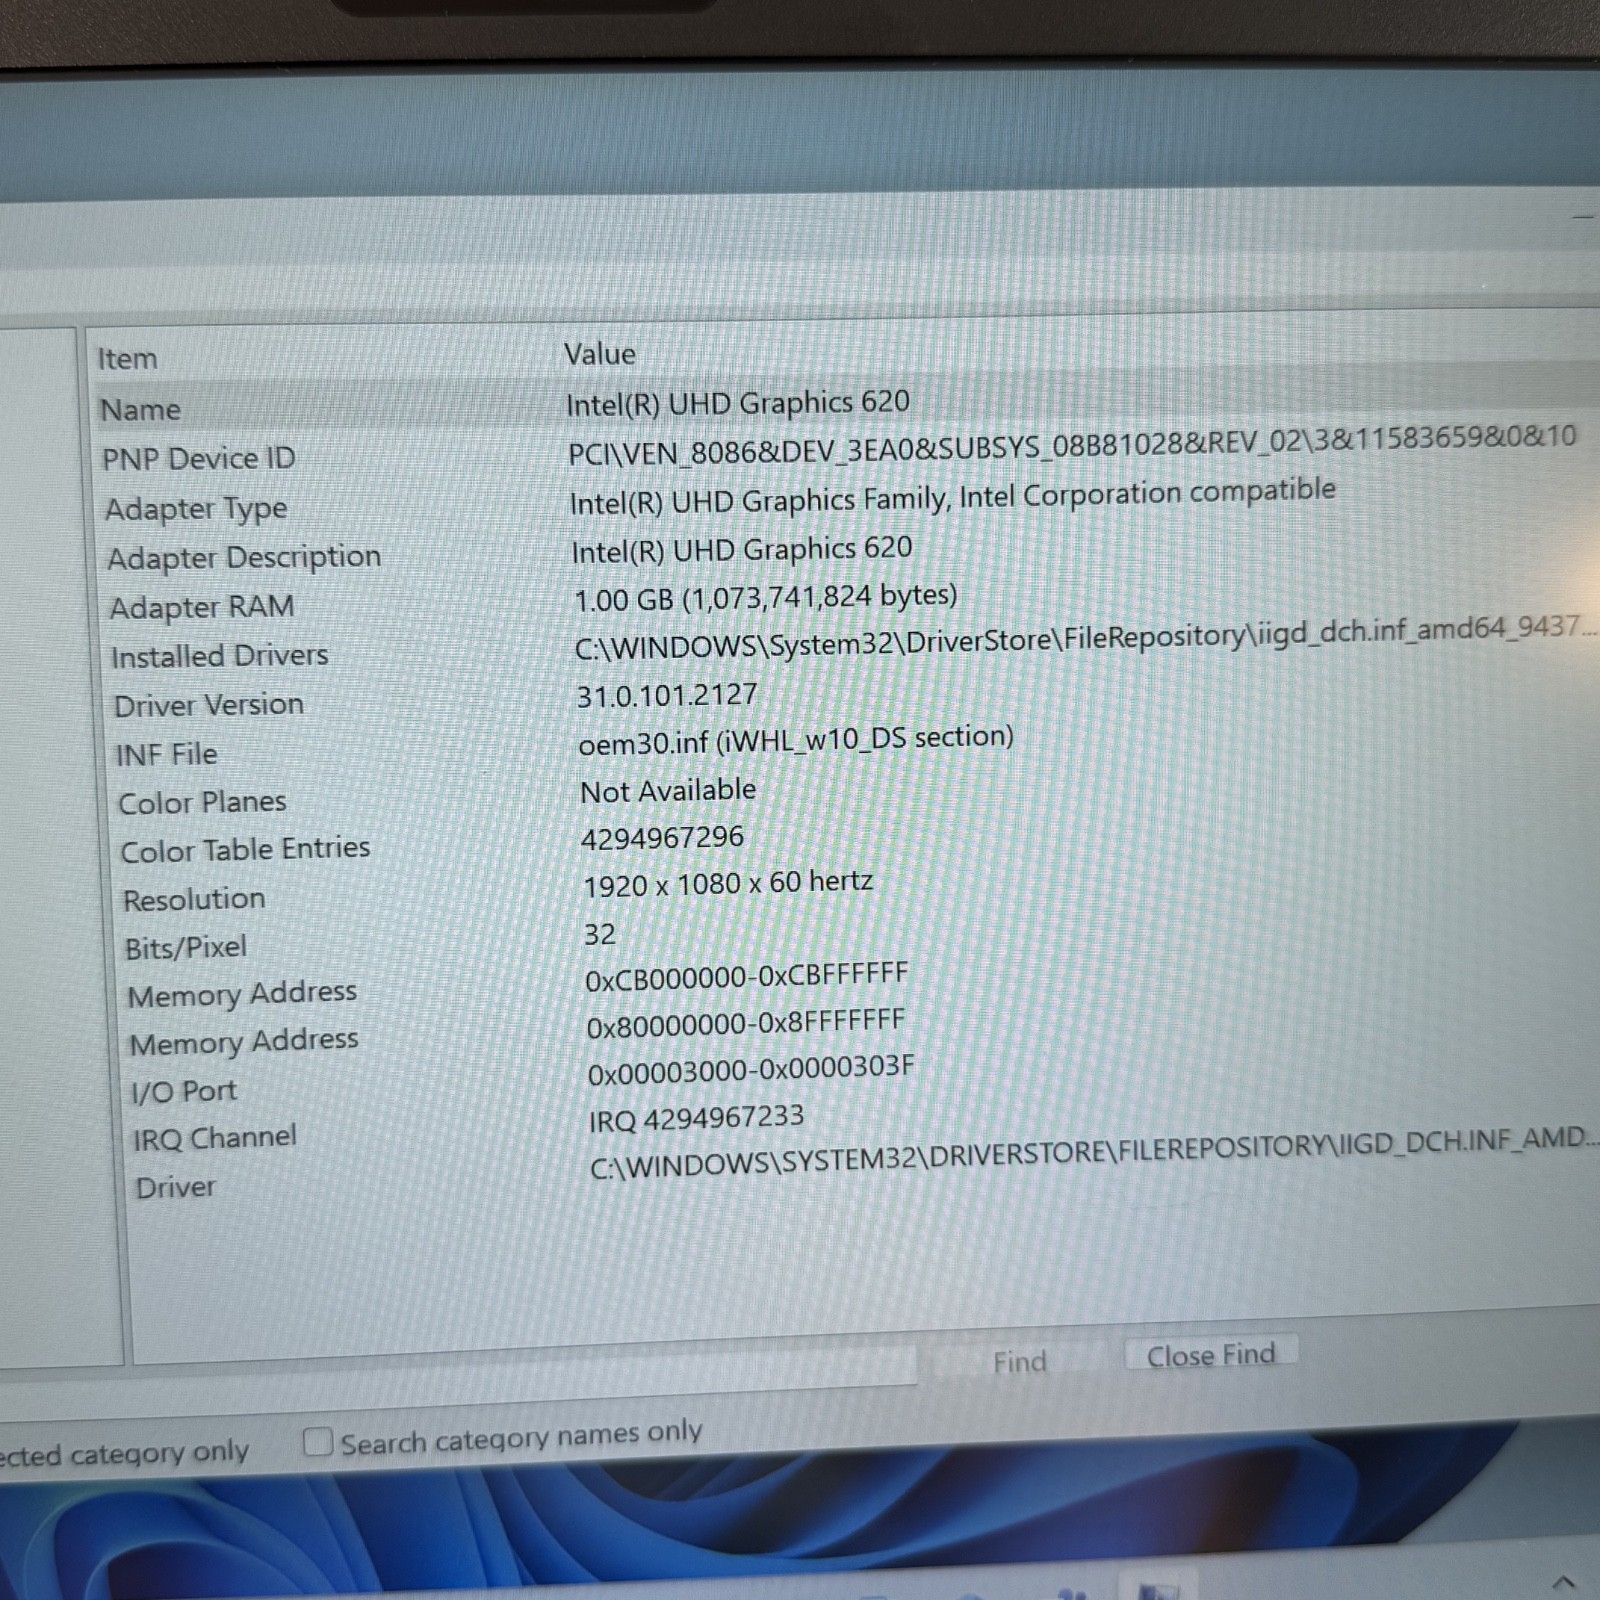The image size is (1600, 1600).
Task: Click the Value column header
Action: [x=600, y=354]
